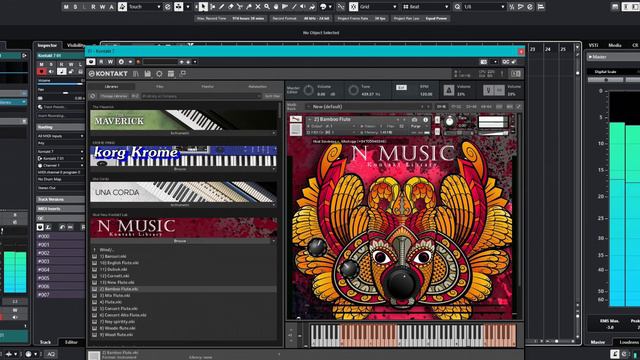Select the Erase tool in Cubase toolbar
This screenshot has height=360, width=640.
(x=231, y=7)
